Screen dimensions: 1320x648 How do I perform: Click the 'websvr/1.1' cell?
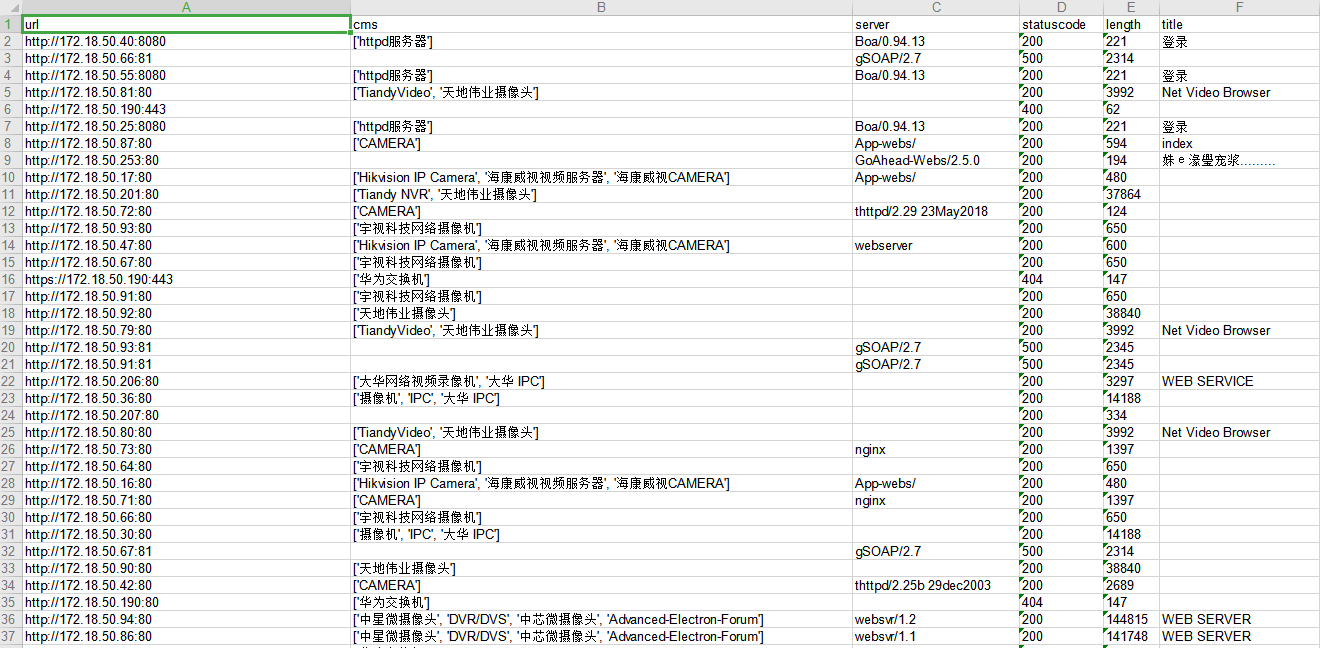pyautogui.click(x=935, y=636)
